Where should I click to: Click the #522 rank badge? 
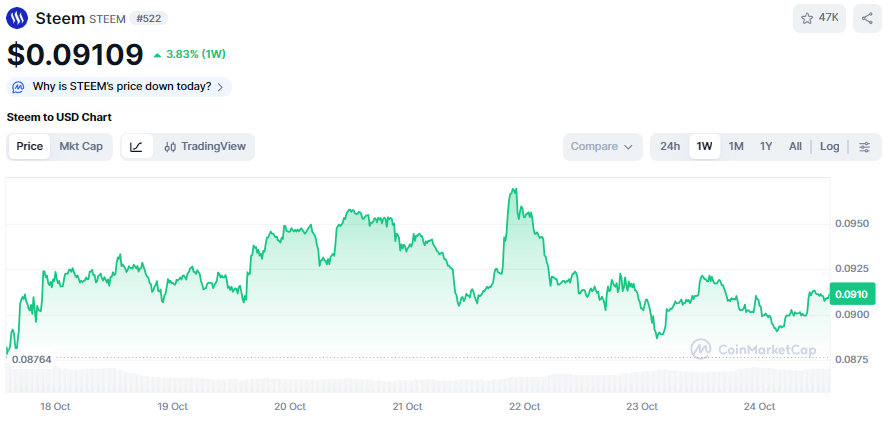click(149, 18)
